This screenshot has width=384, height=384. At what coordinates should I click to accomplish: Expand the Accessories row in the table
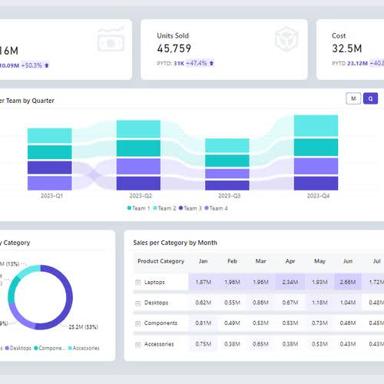click(138, 344)
